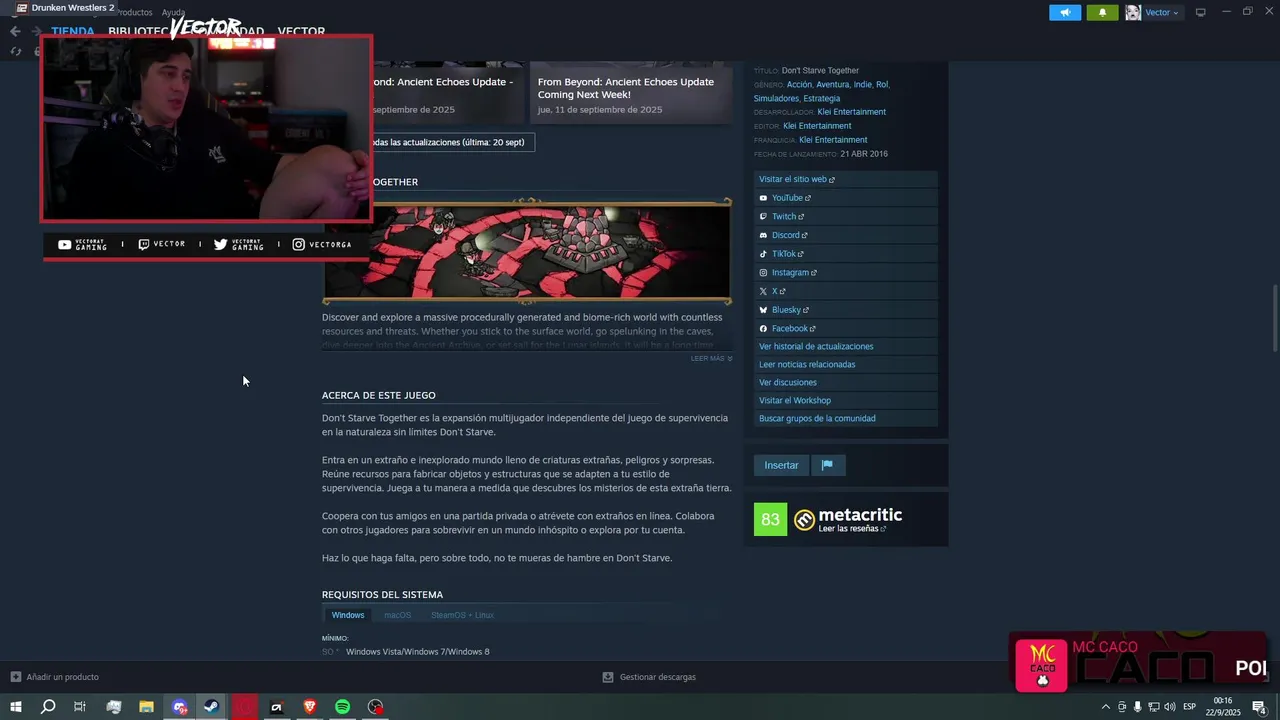Select the SteamOS + Linux requirements tab

click(x=462, y=615)
